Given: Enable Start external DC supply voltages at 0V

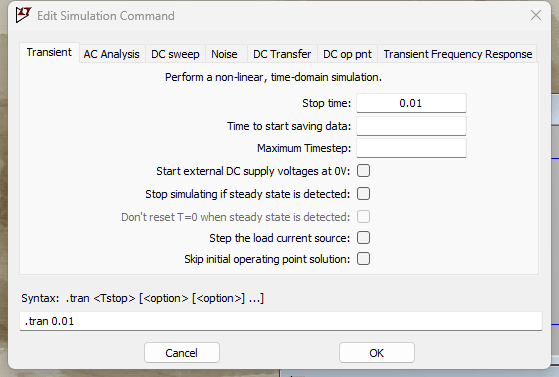Looking at the screenshot, I should (x=363, y=171).
